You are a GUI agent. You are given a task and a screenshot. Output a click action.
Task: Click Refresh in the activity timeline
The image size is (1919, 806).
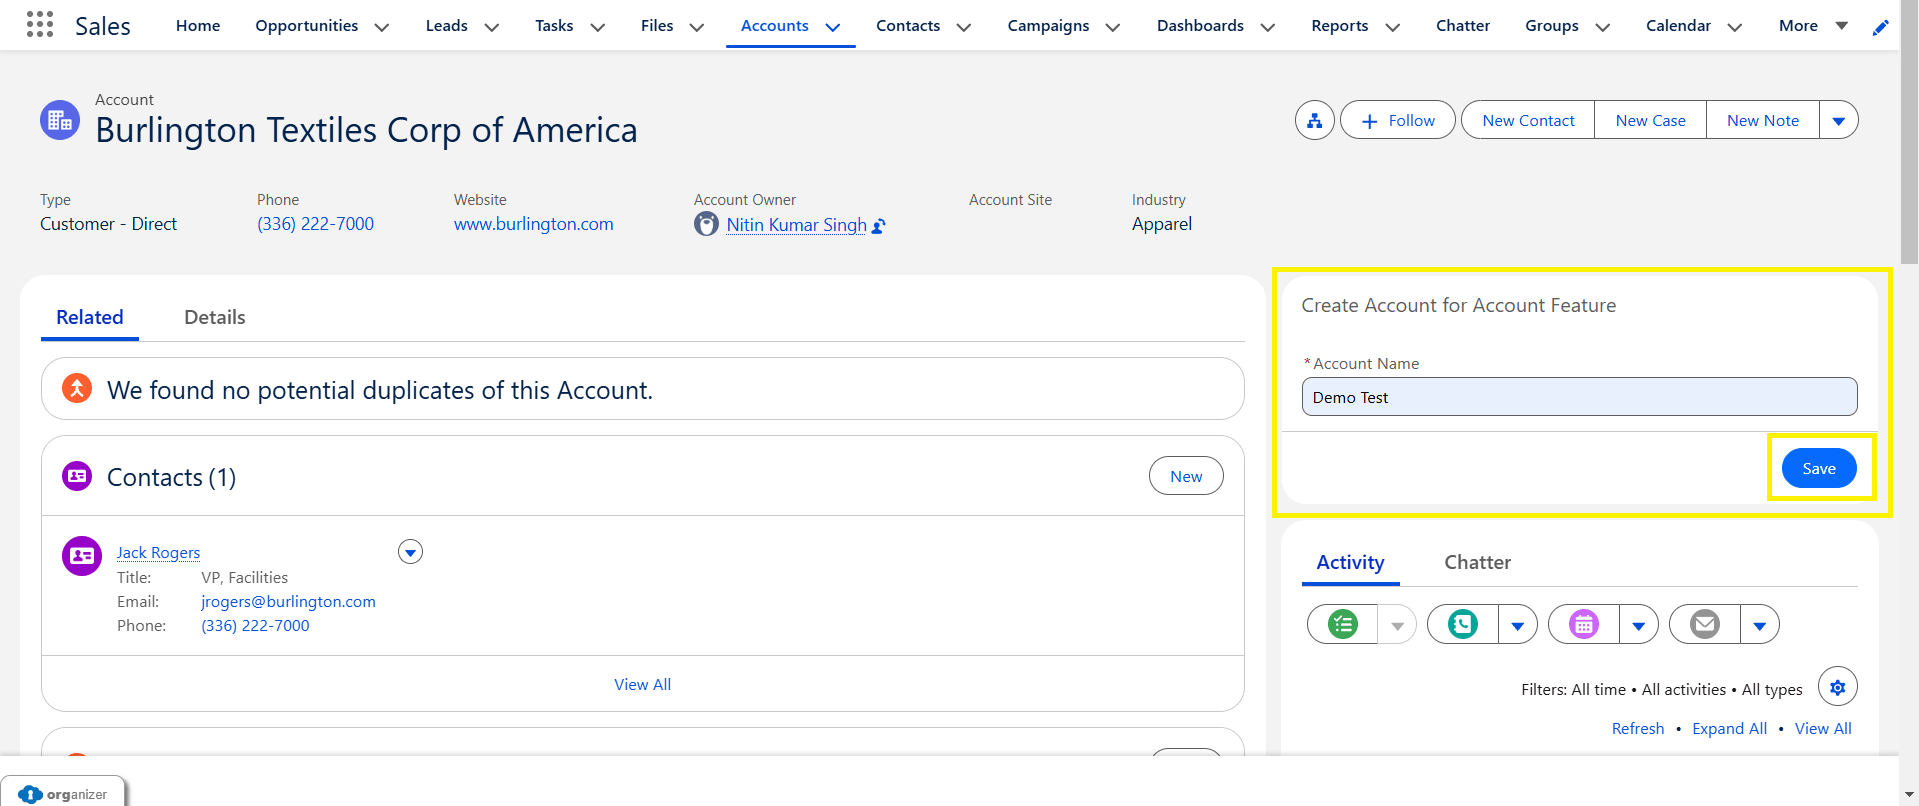(x=1638, y=728)
